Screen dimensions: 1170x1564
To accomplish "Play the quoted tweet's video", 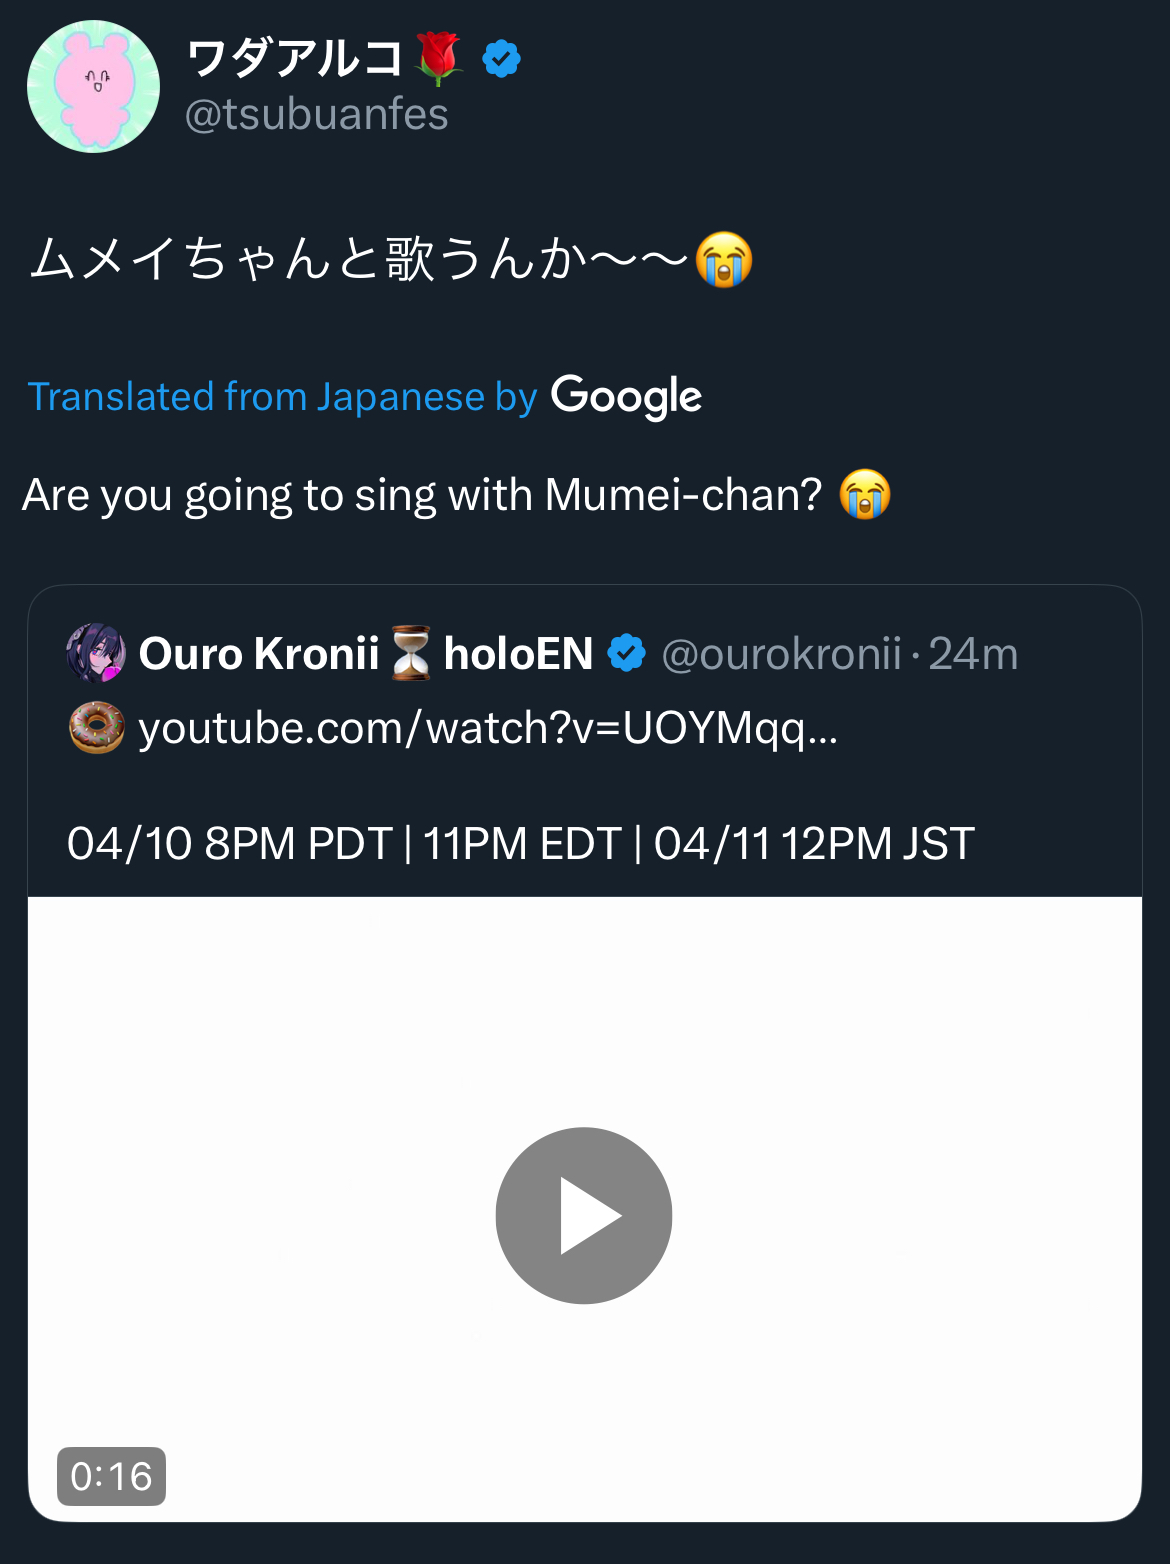I will click(x=584, y=1215).
